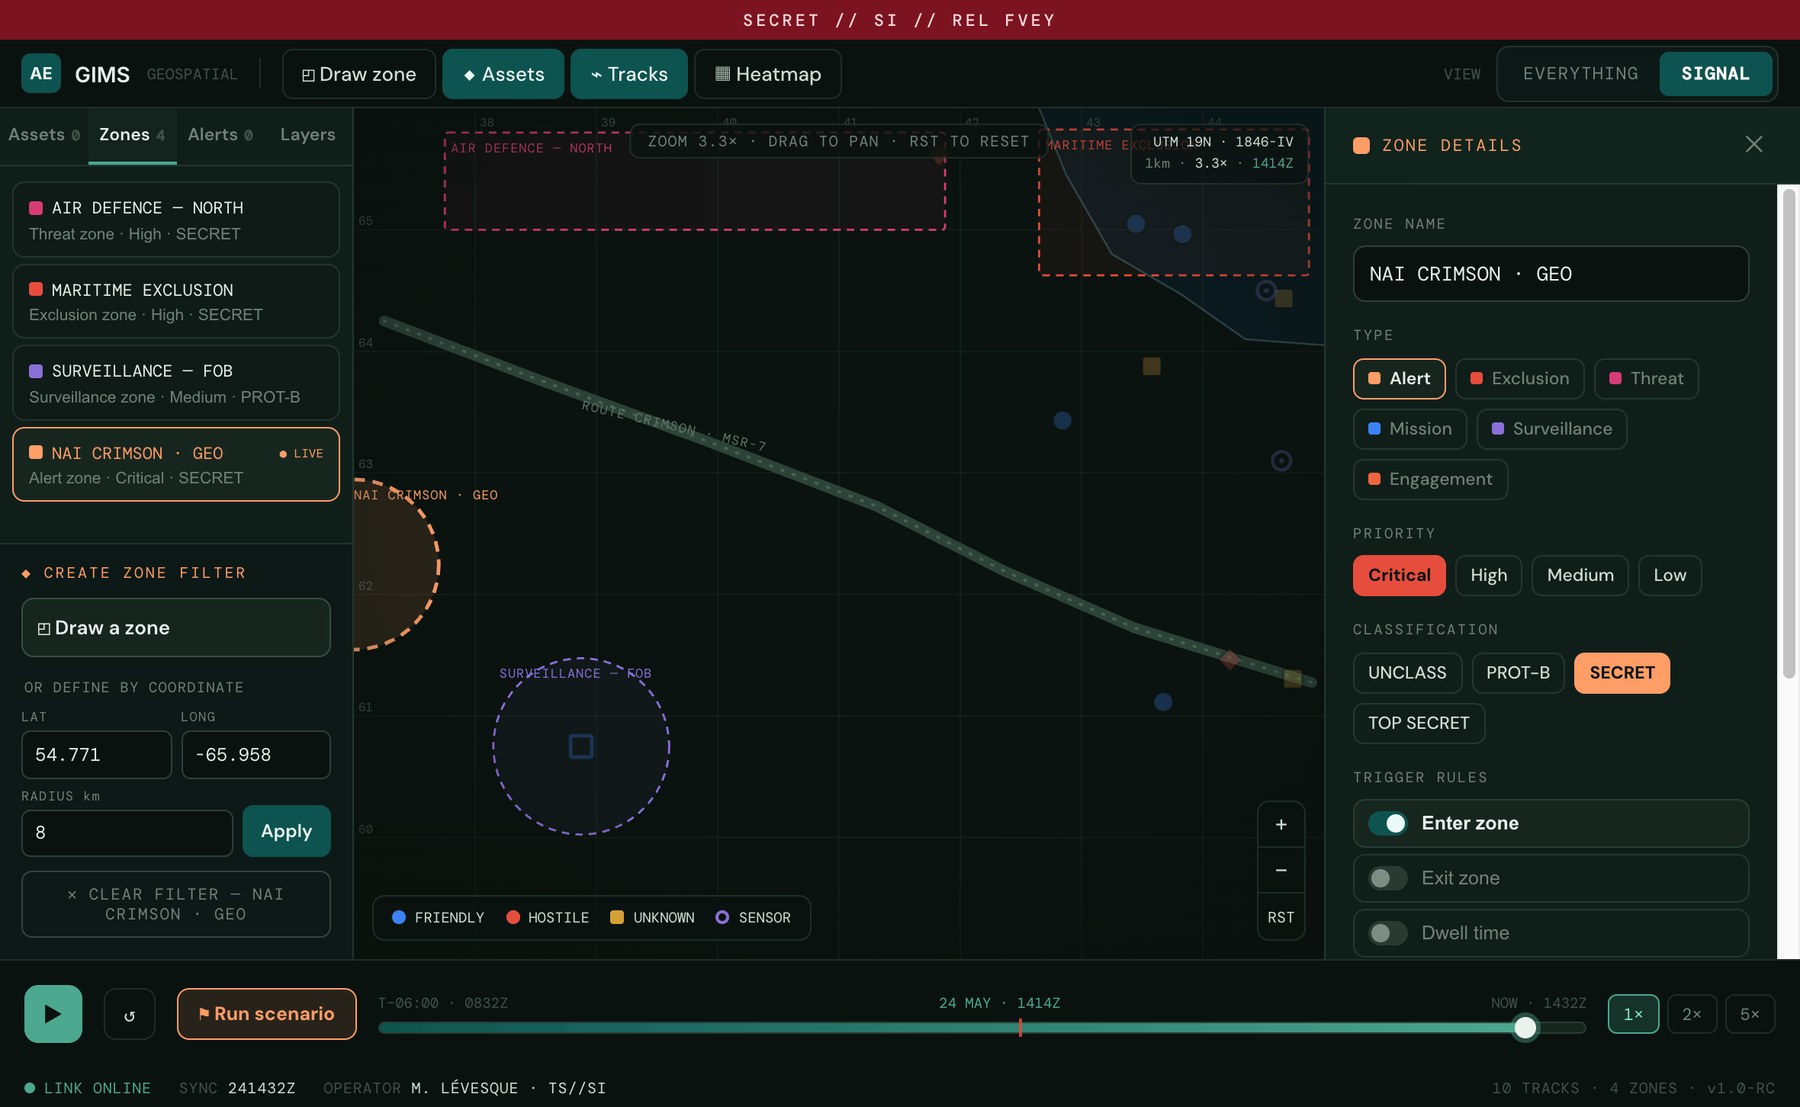The width and height of the screenshot is (1800, 1107).
Task: Switch view to SIGNAL
Action: coord(1715,73)
